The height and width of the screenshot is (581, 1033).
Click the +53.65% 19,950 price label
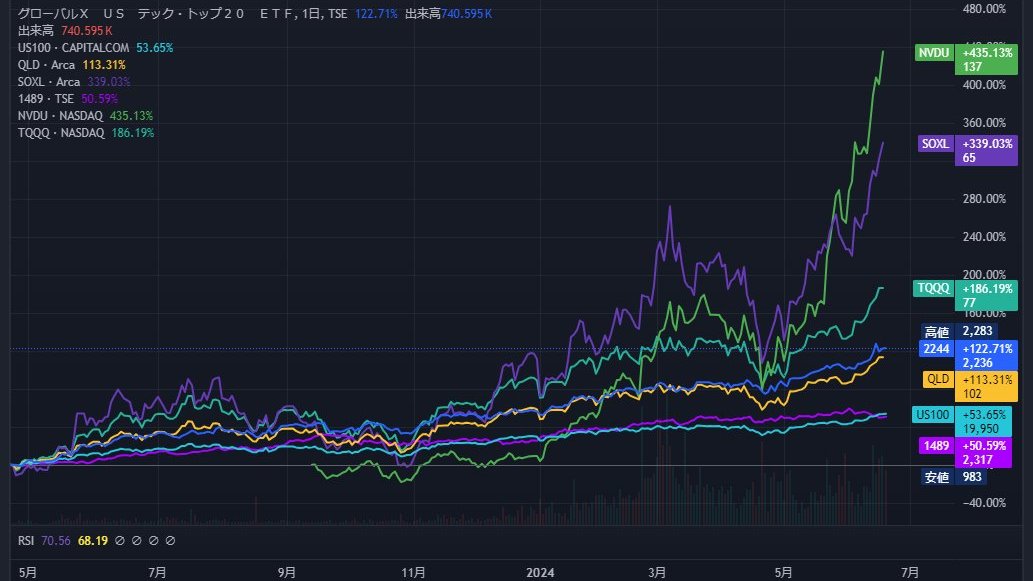click(983, 422)
